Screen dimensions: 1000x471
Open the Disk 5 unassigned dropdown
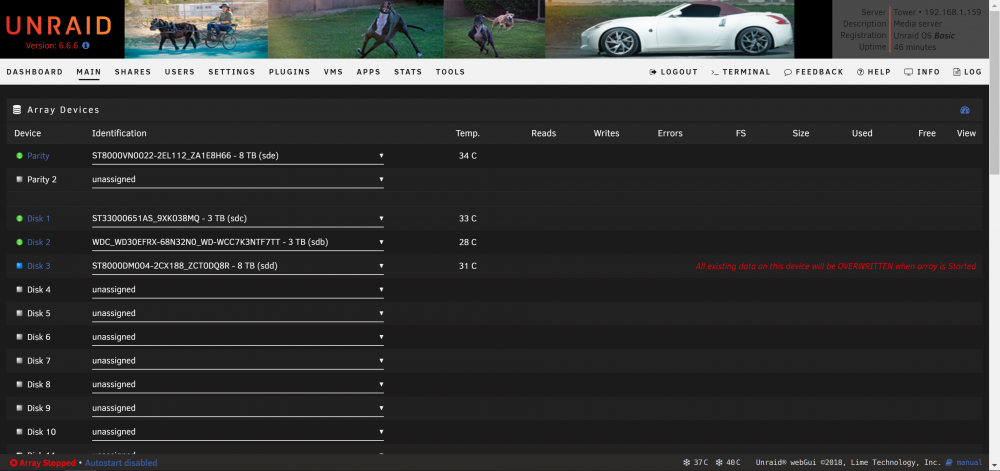pyautogui.click(x=238, y=313)
